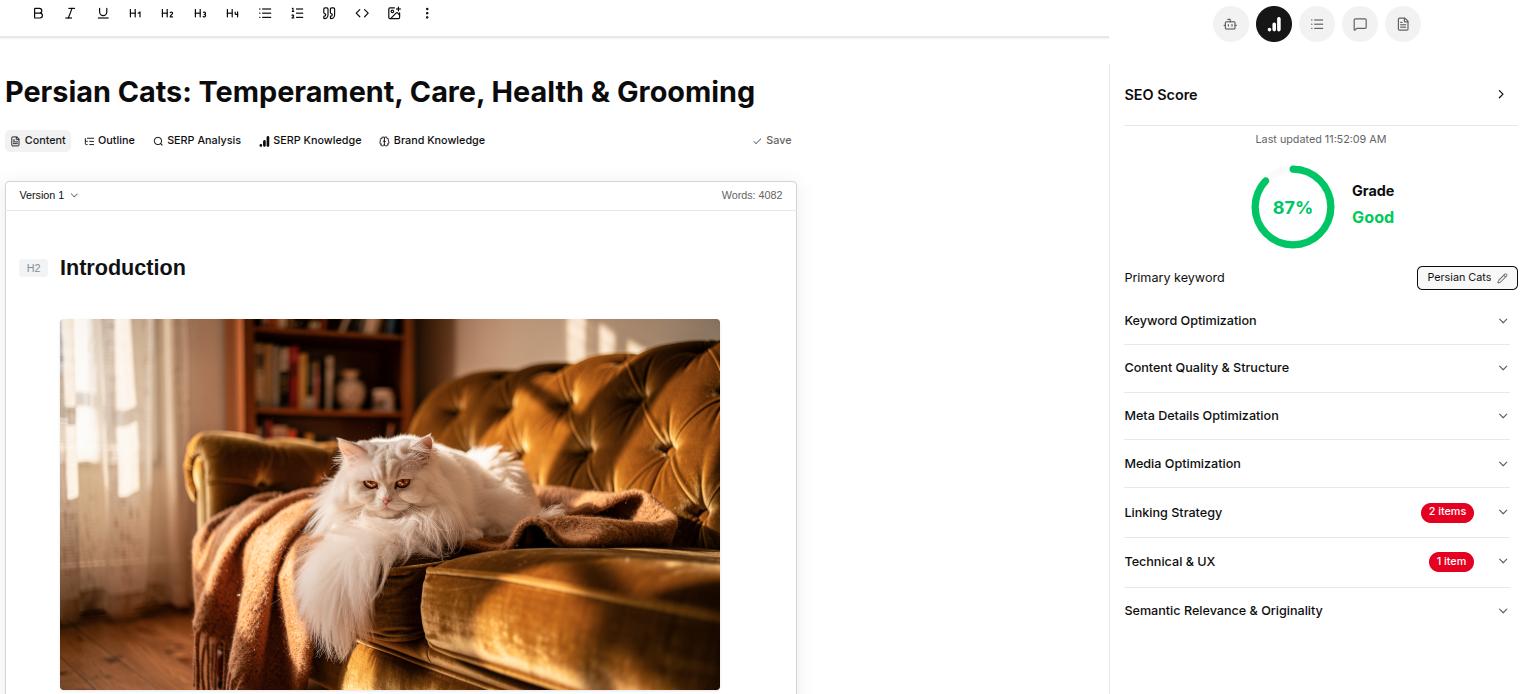Insert a blockquote
The width and height of the screenshot is (1523, 694).
coord(329,14)
